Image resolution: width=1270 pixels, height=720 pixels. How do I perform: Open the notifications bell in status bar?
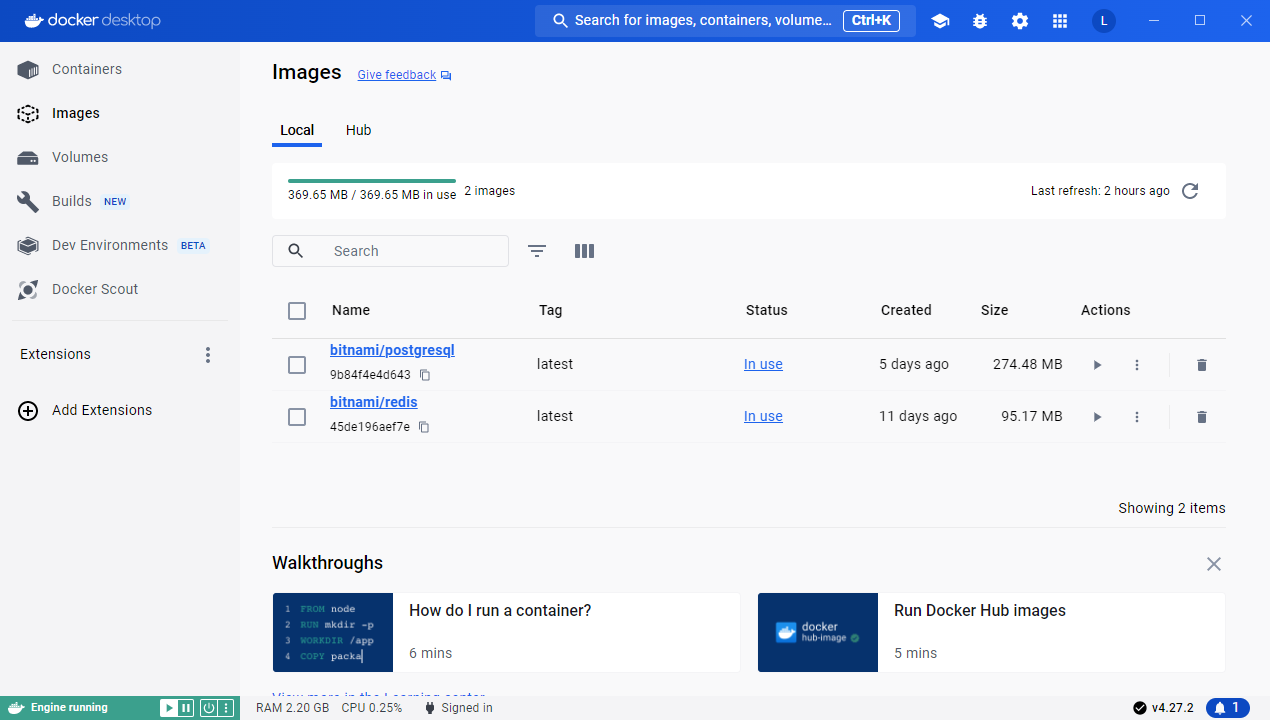[1228, 708]
